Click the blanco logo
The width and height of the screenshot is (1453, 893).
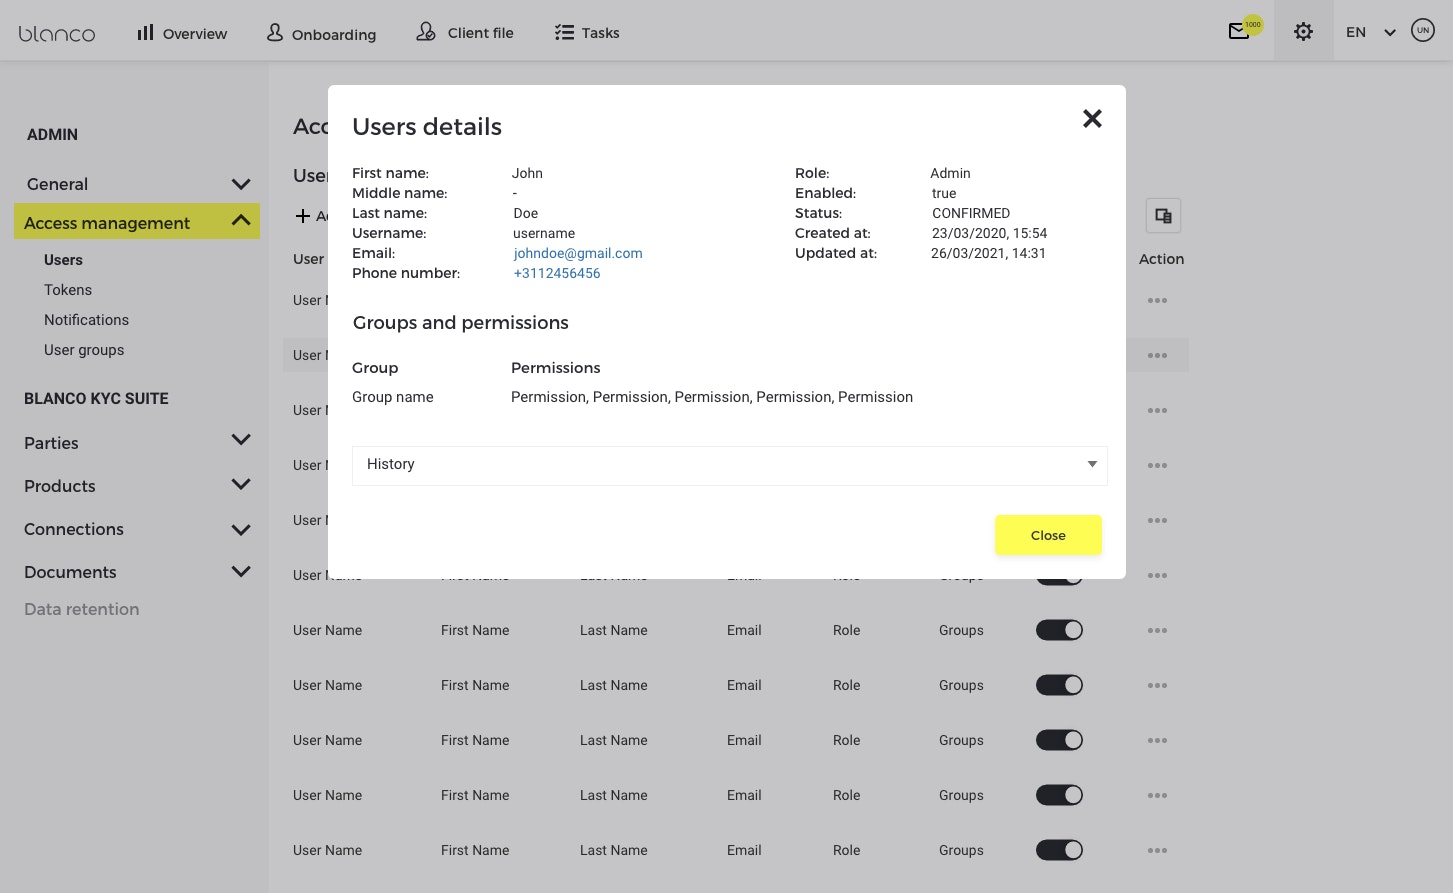tap(57, 33)
